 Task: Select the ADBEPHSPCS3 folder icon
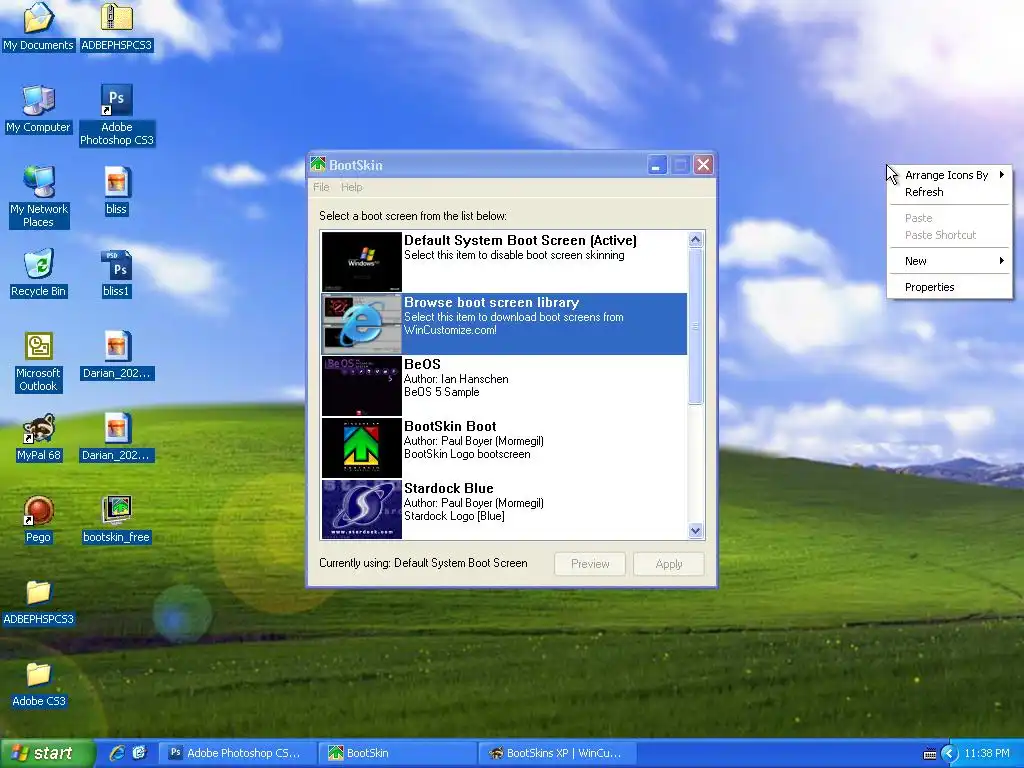[x=39, y=601]
